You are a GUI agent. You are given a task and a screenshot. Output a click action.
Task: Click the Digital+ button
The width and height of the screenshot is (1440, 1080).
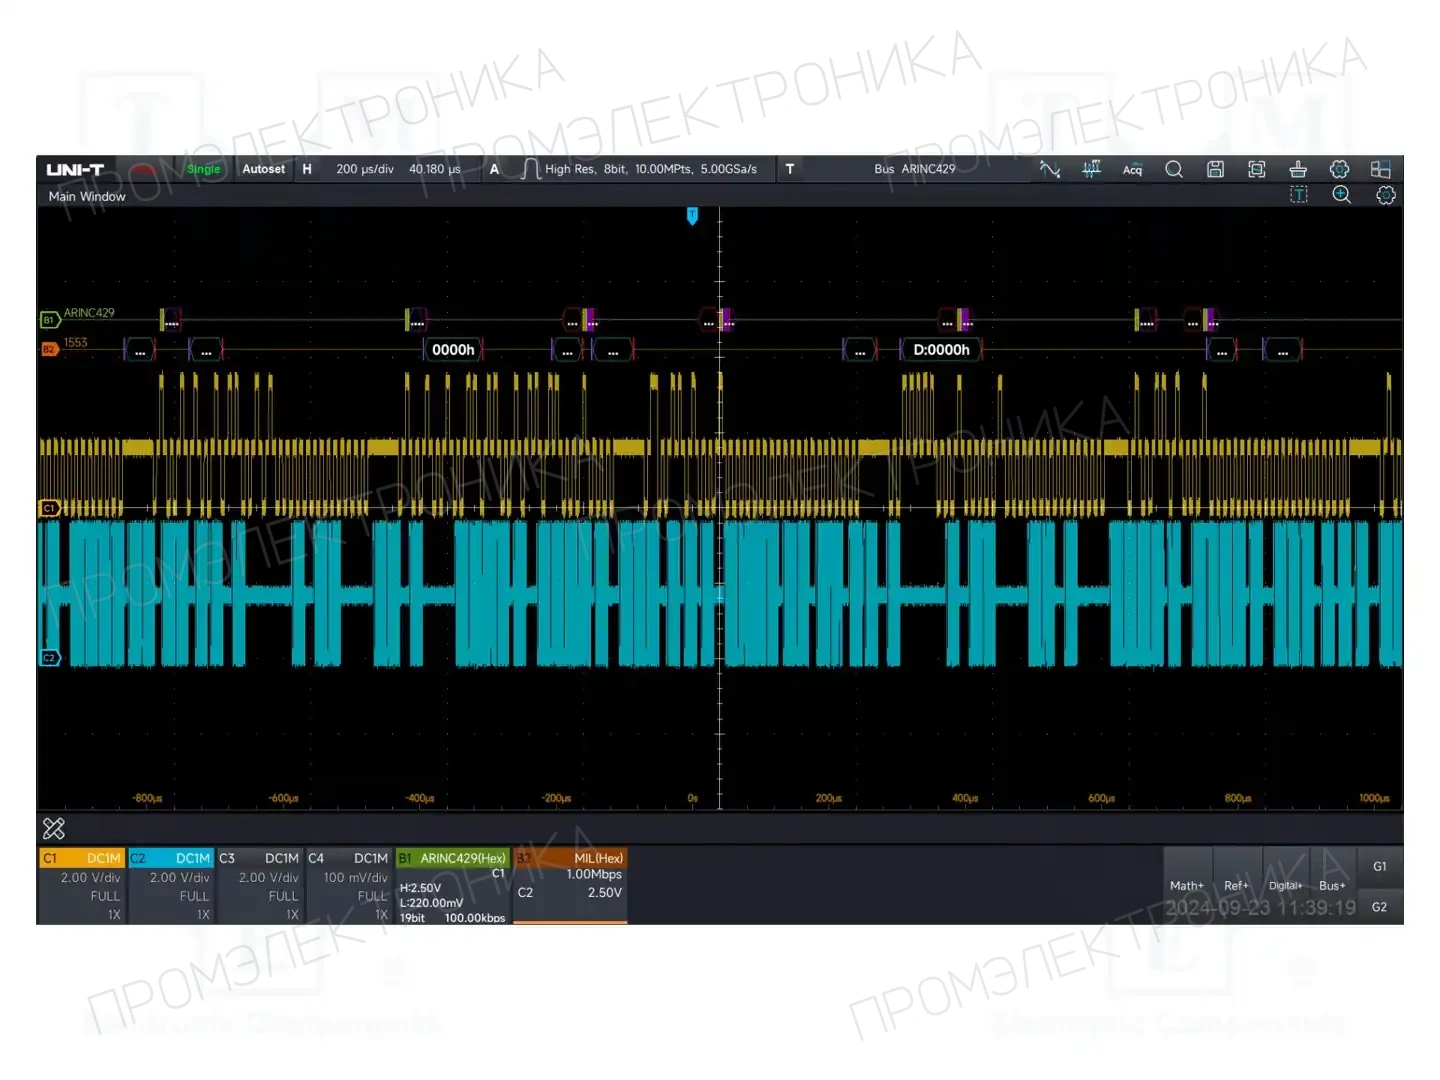1285,886
